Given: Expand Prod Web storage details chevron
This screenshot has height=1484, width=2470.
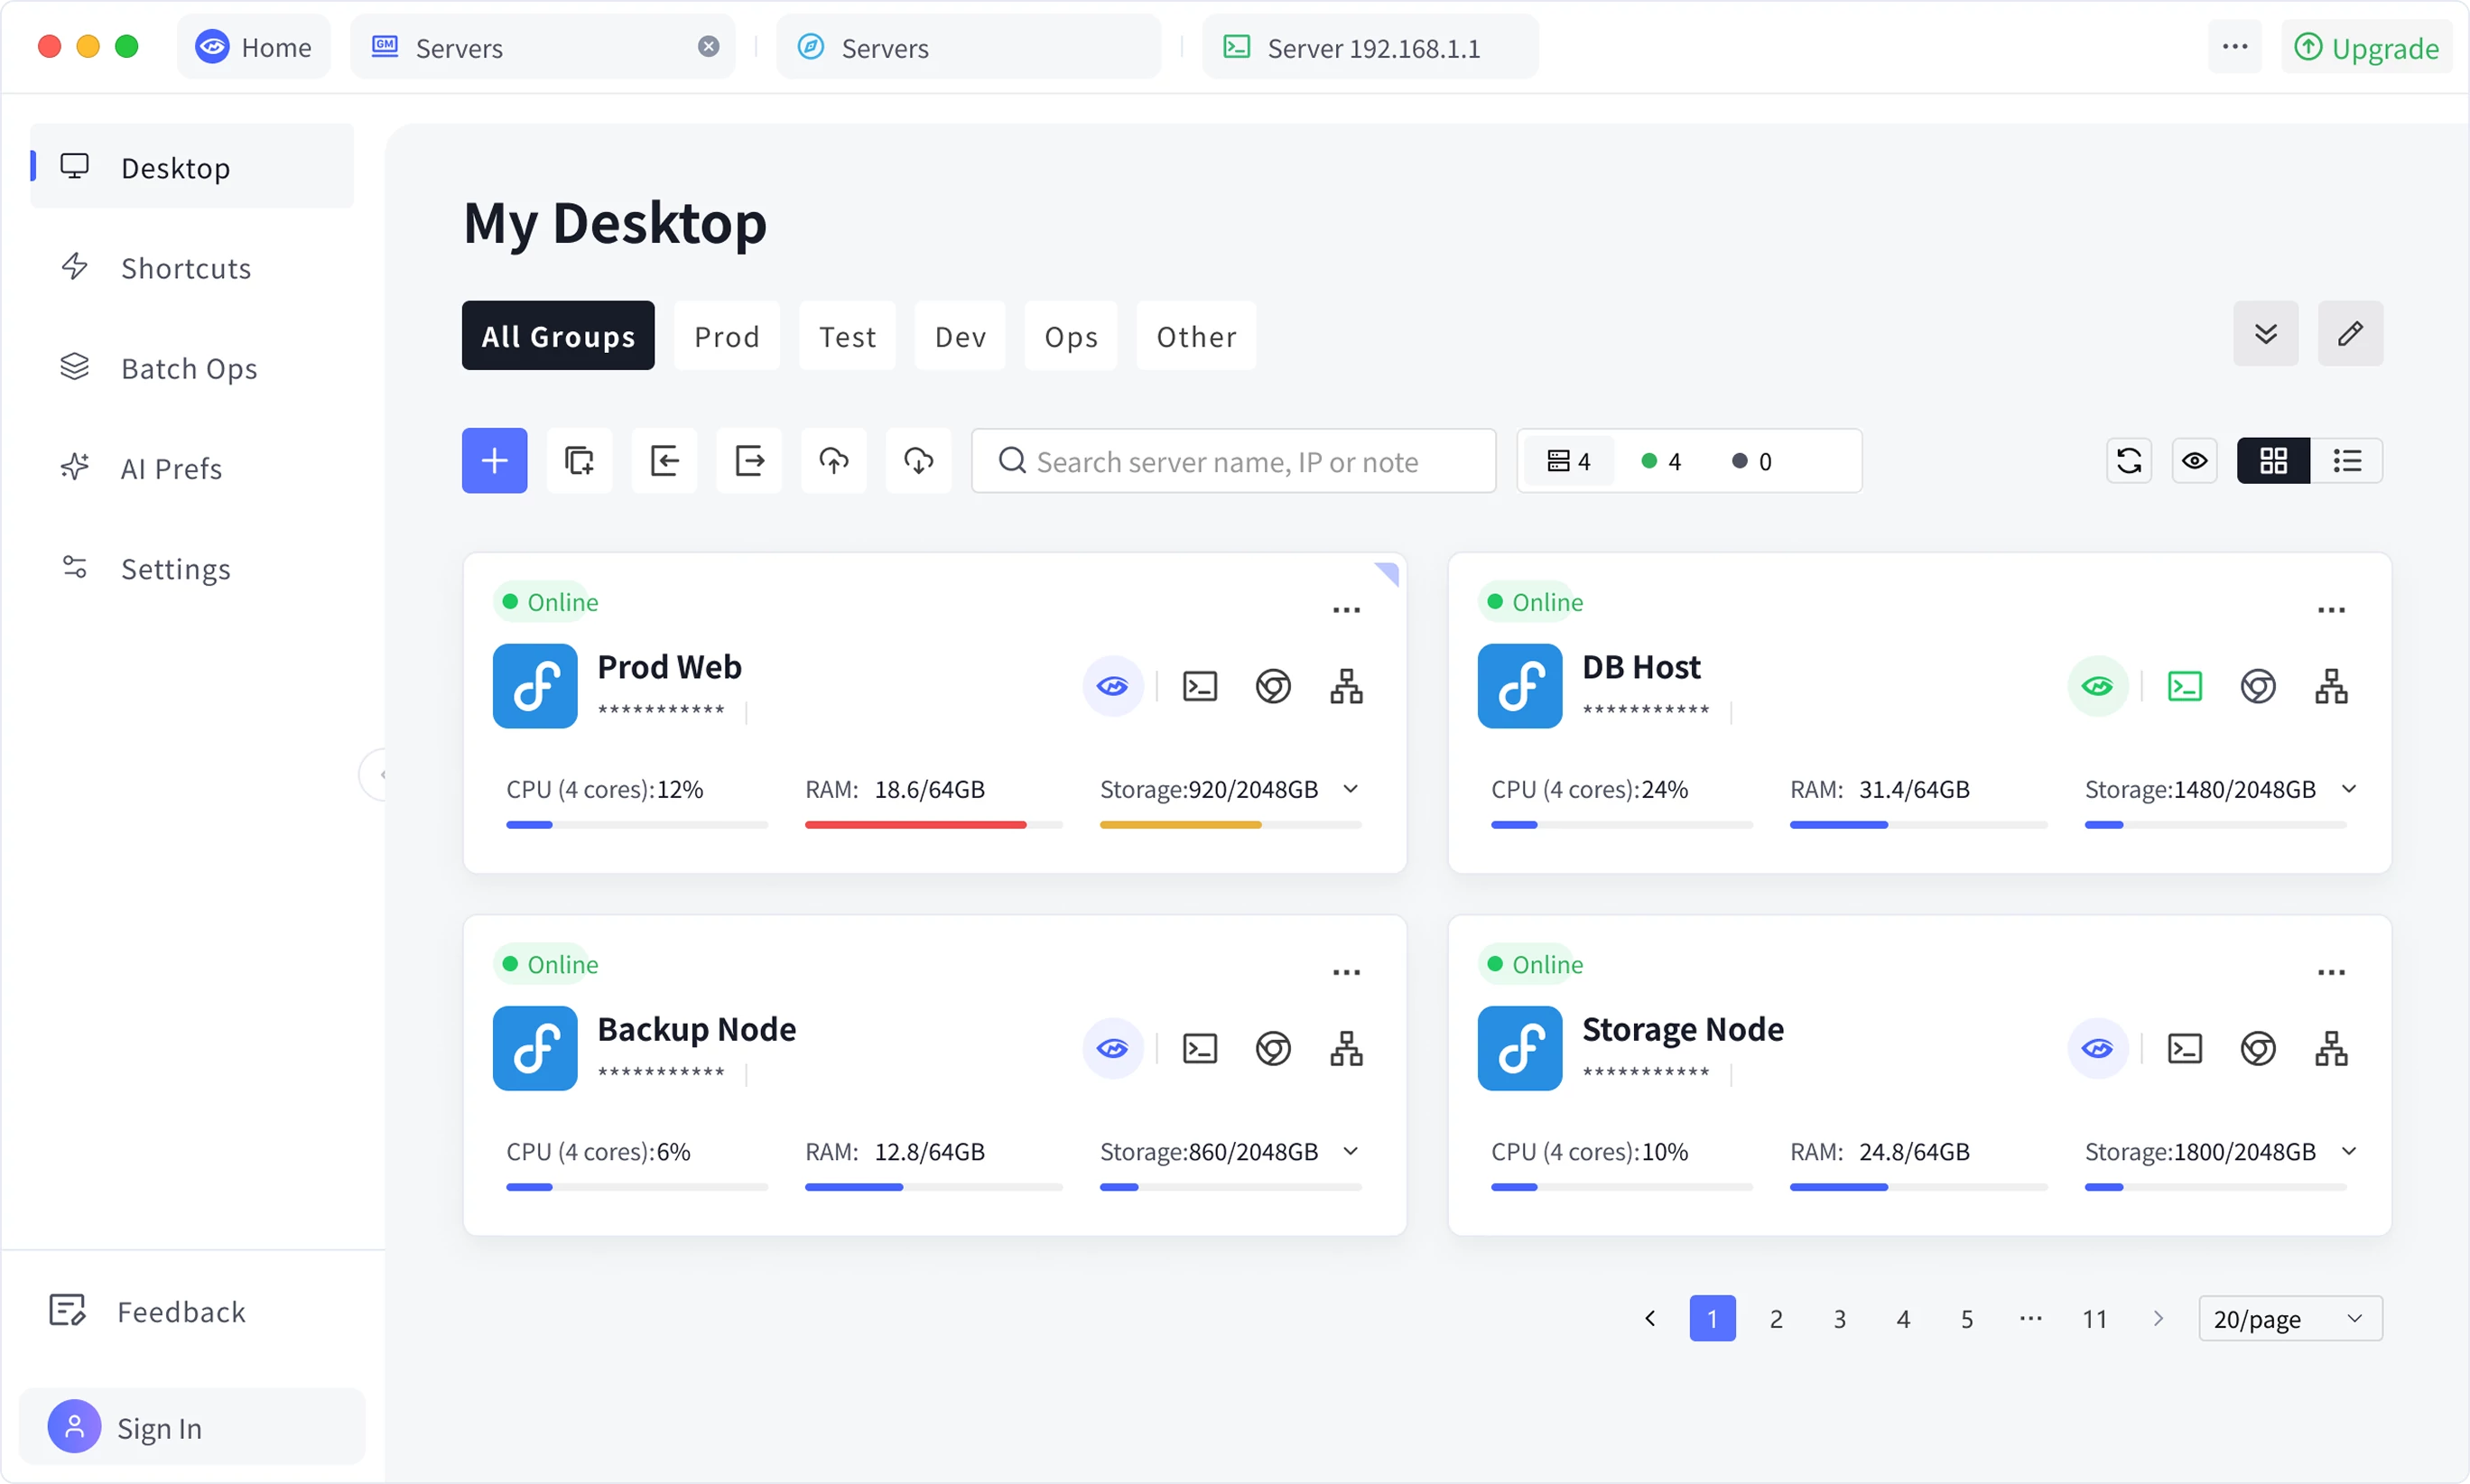Looking at the screenshot, I should [x=1351, y=789].
